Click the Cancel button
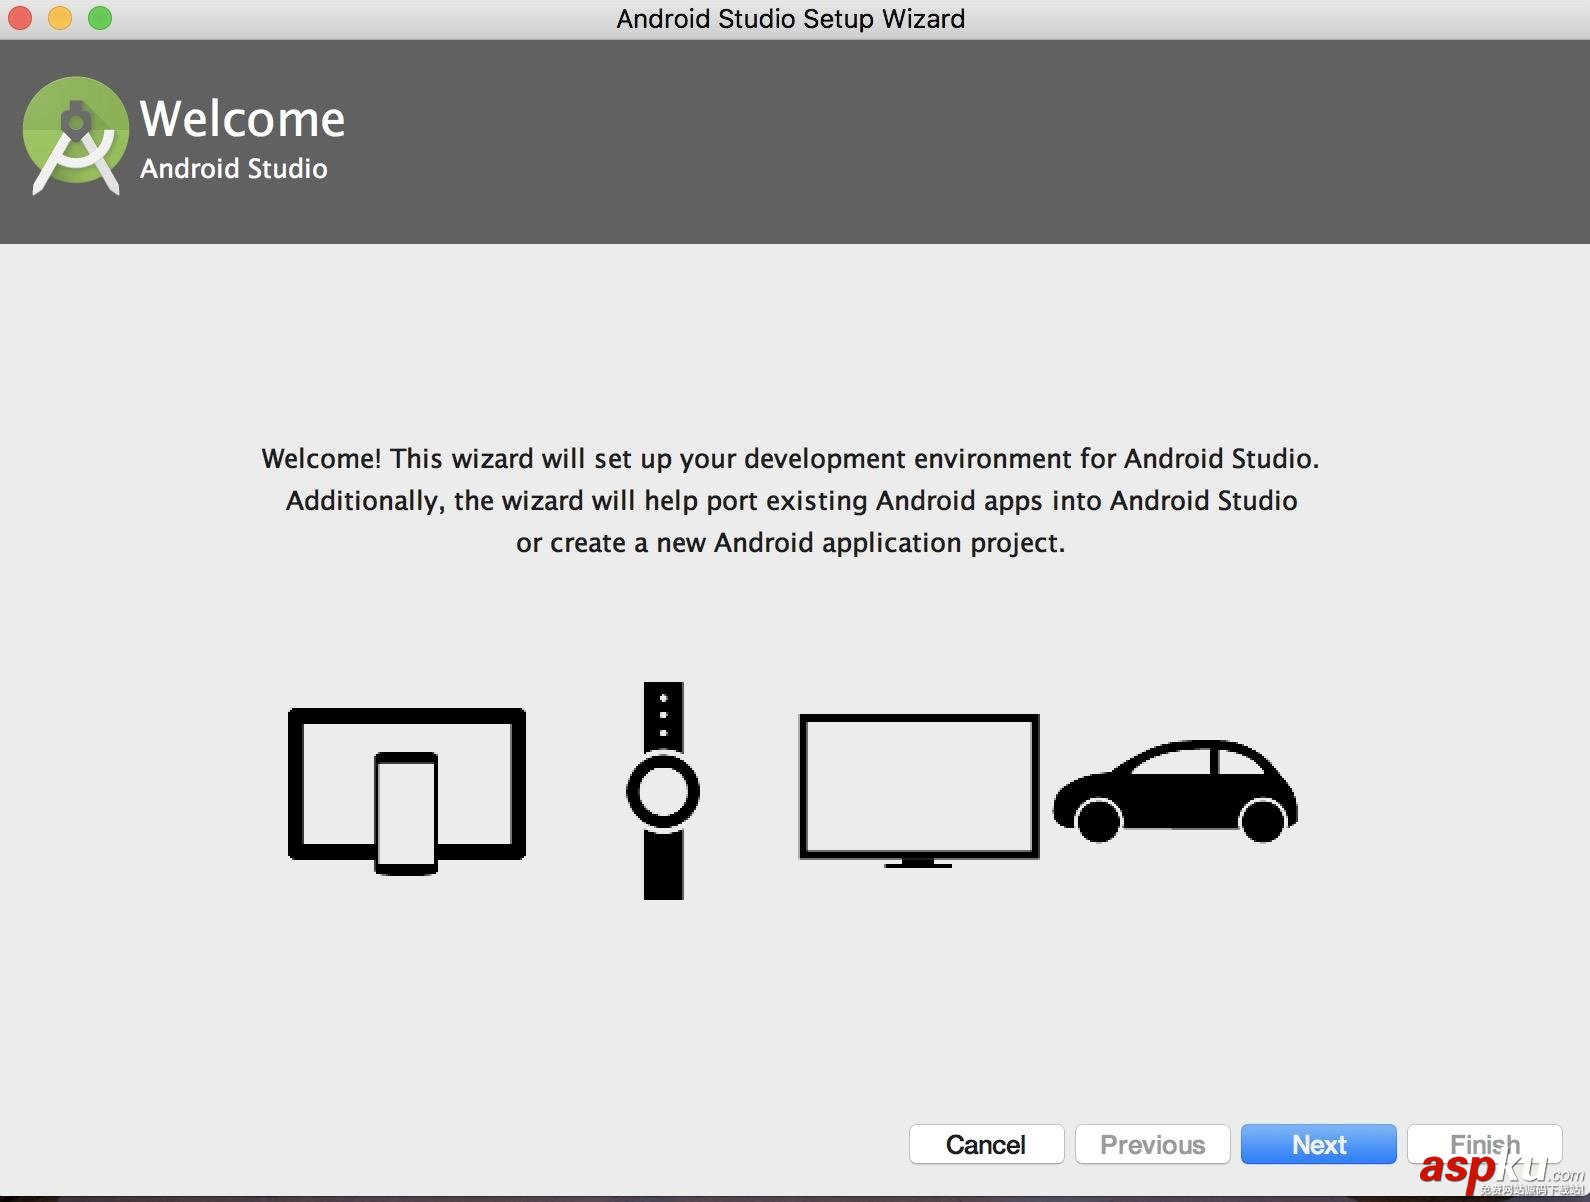 [x=986, y=1144]
